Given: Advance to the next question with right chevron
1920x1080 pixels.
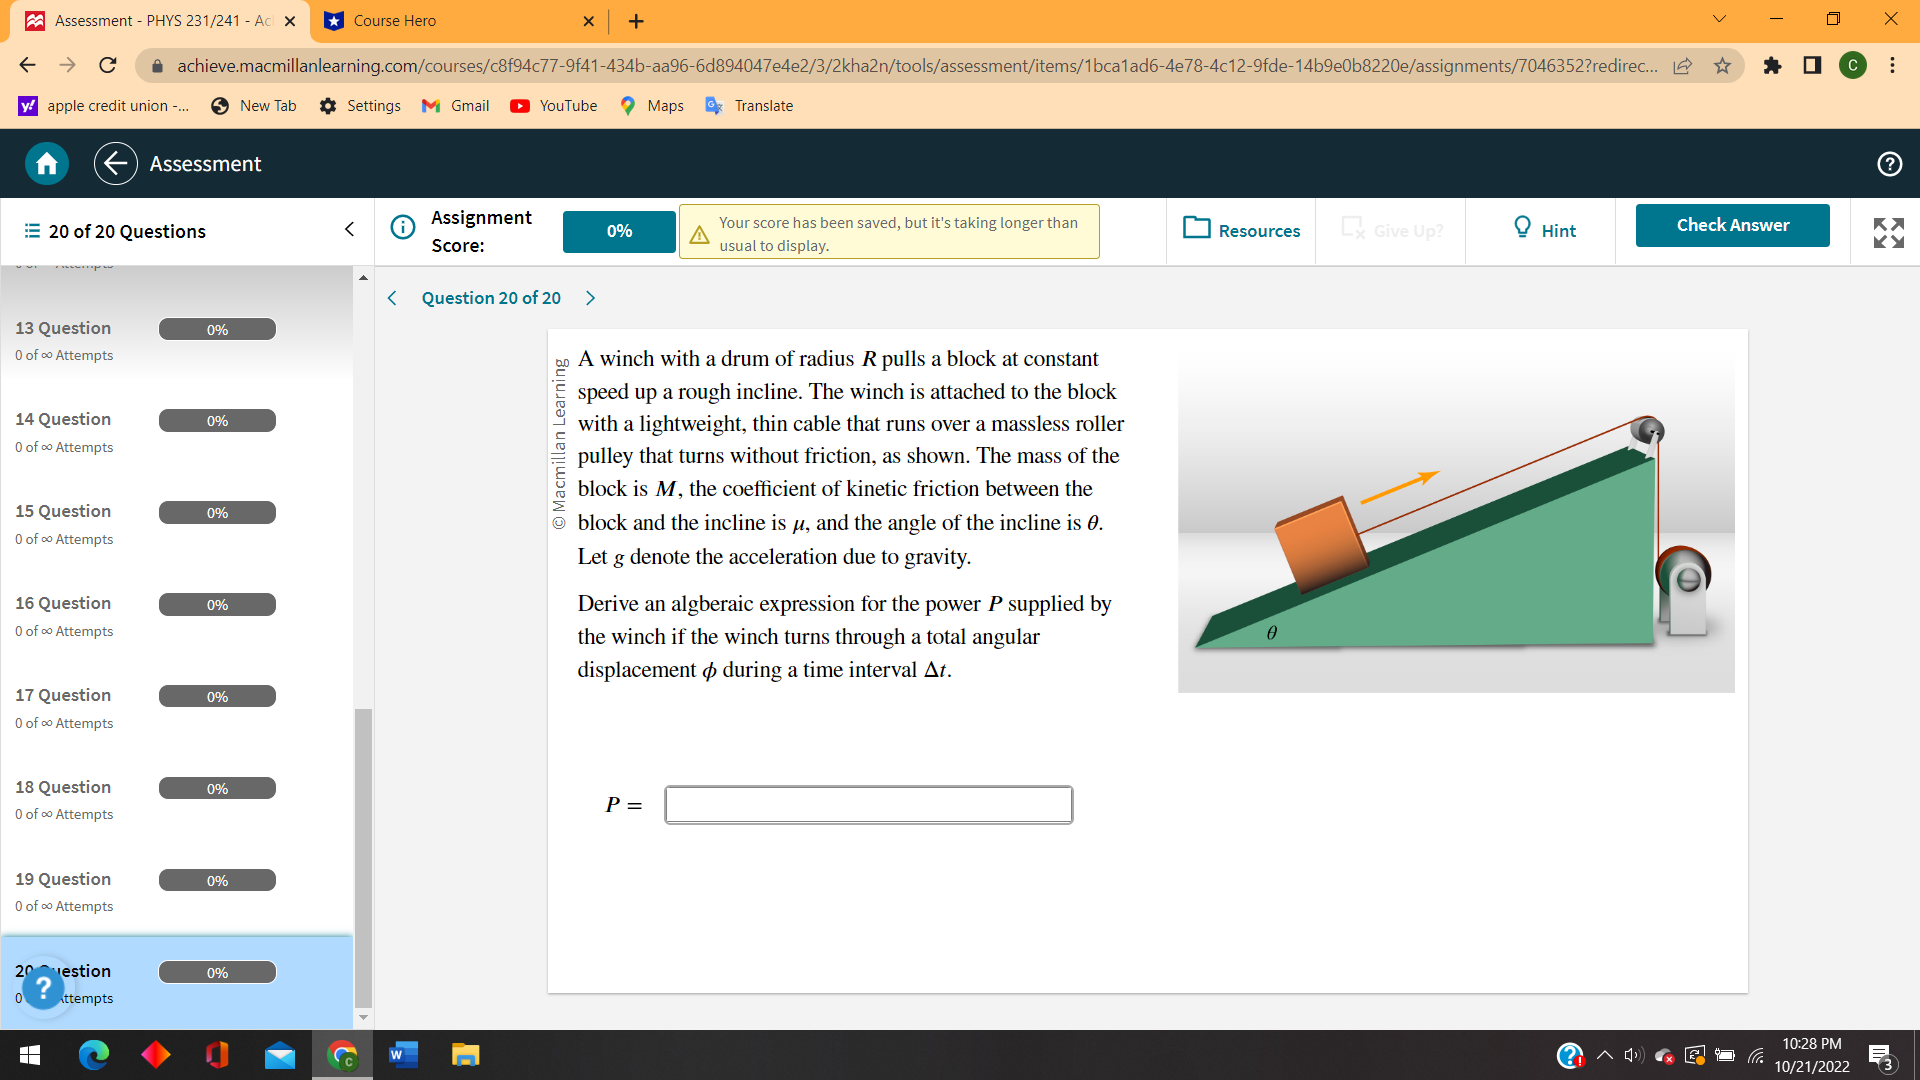Looking at the screenshot, I should click(590, 298).
